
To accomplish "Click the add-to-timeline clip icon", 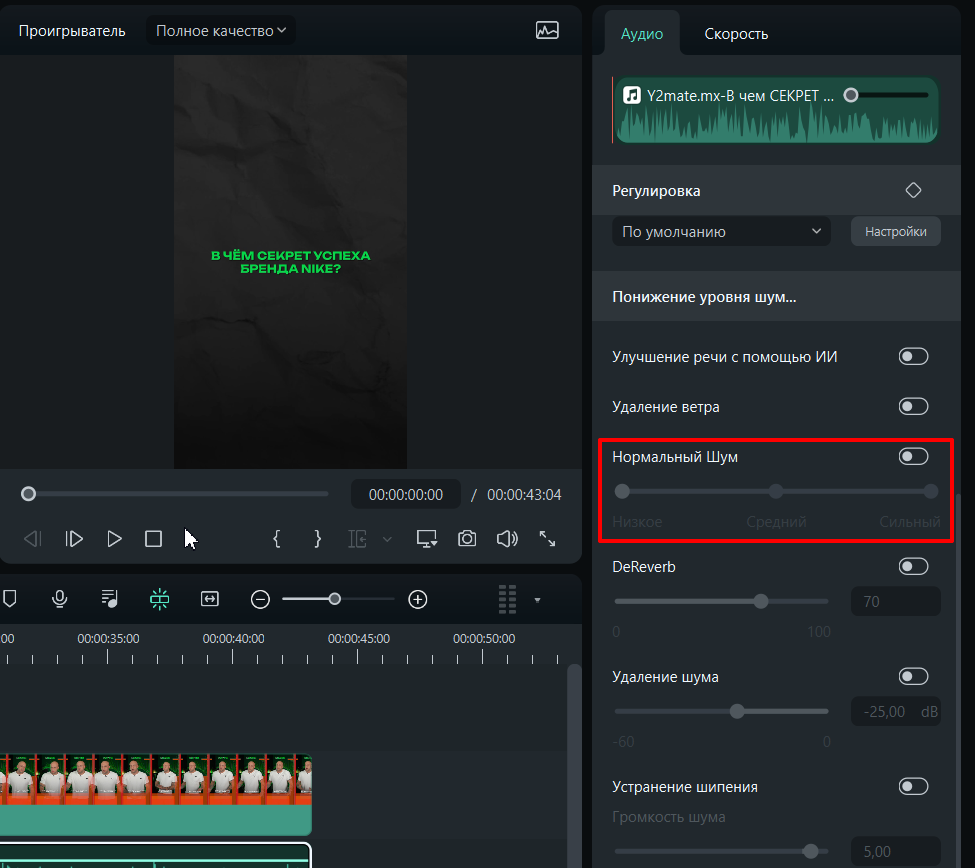I will (358, 538).
